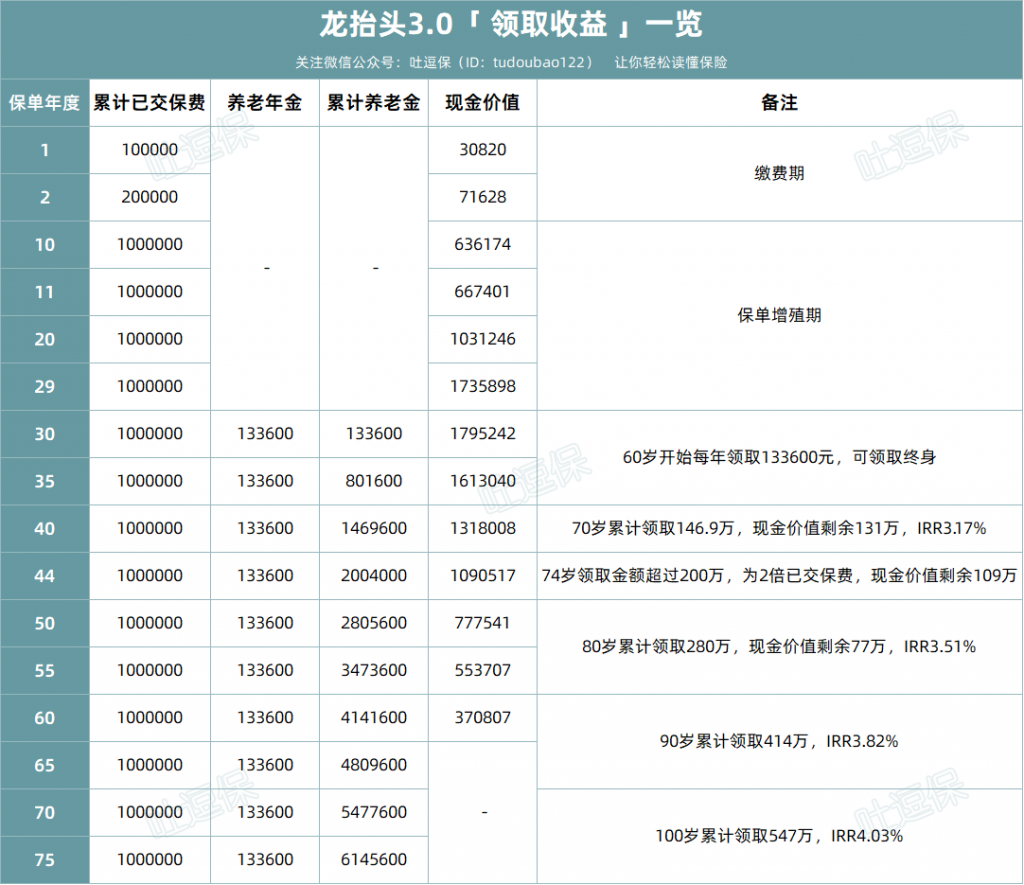
Task: Select cash value 777541
Action: point(483,623)
